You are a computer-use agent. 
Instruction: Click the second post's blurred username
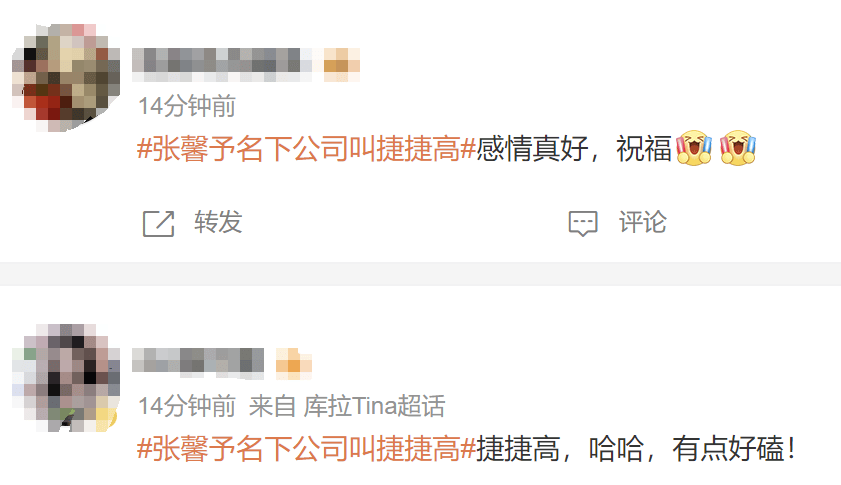(x=198, y=361)
